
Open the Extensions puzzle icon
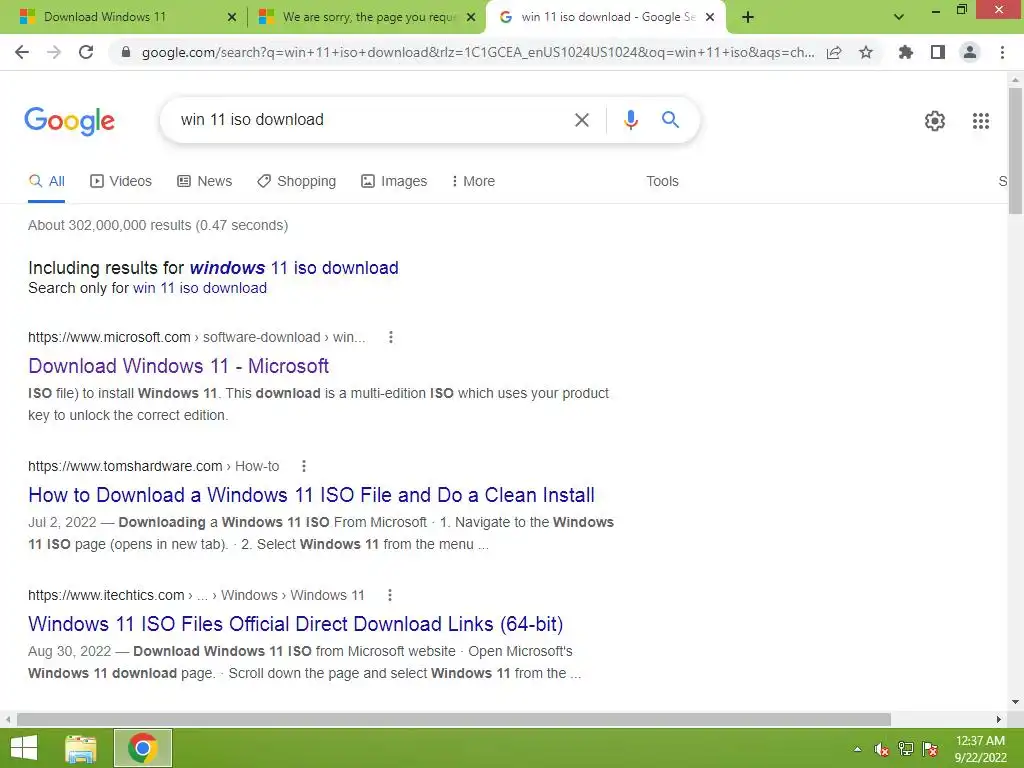(906, 52)
